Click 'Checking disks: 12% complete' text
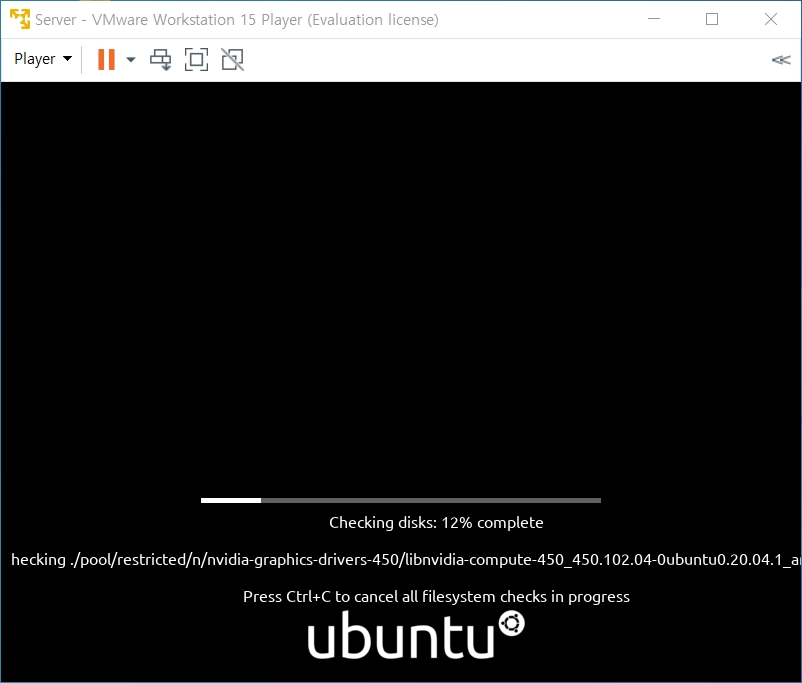 [x=436, y=522]
